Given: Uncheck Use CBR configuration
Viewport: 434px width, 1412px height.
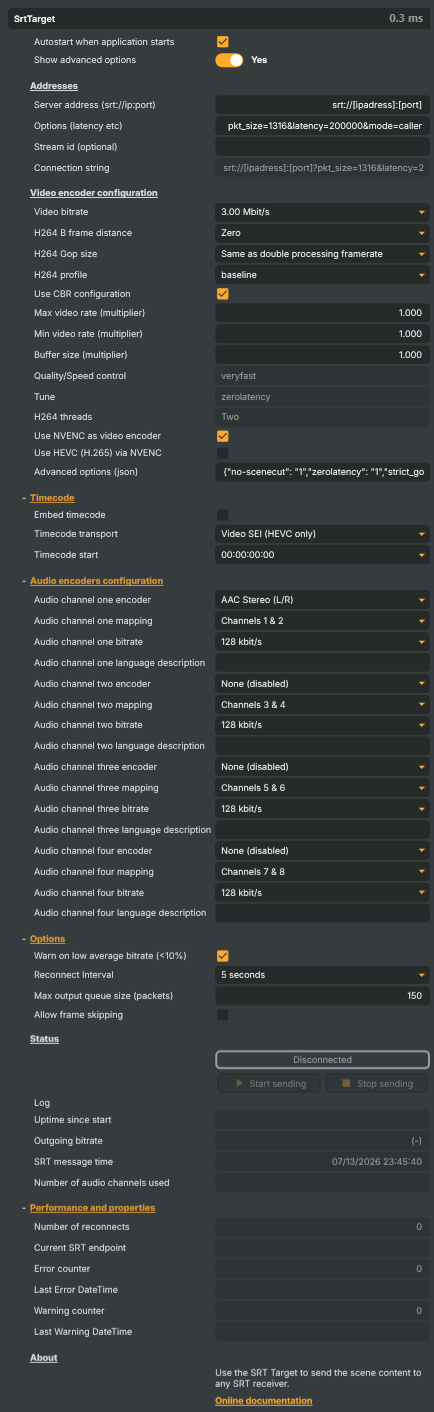Looking at the screenshot, I should point(223,294).
